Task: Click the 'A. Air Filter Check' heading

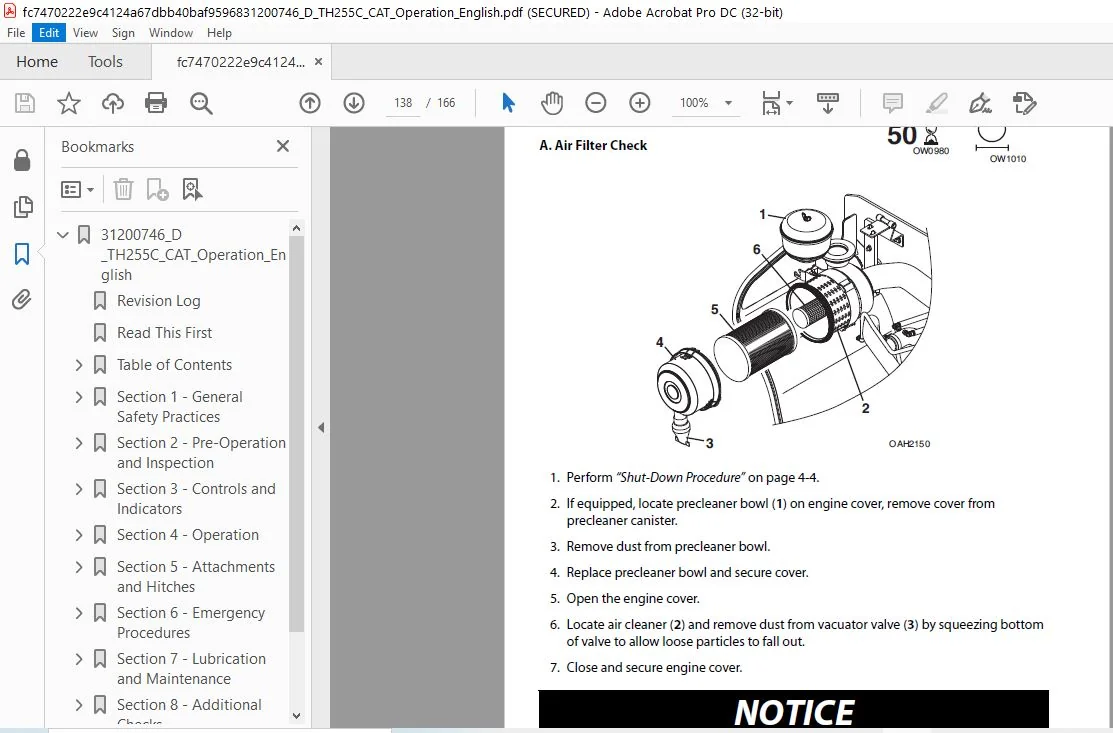Action: (593, 145)
